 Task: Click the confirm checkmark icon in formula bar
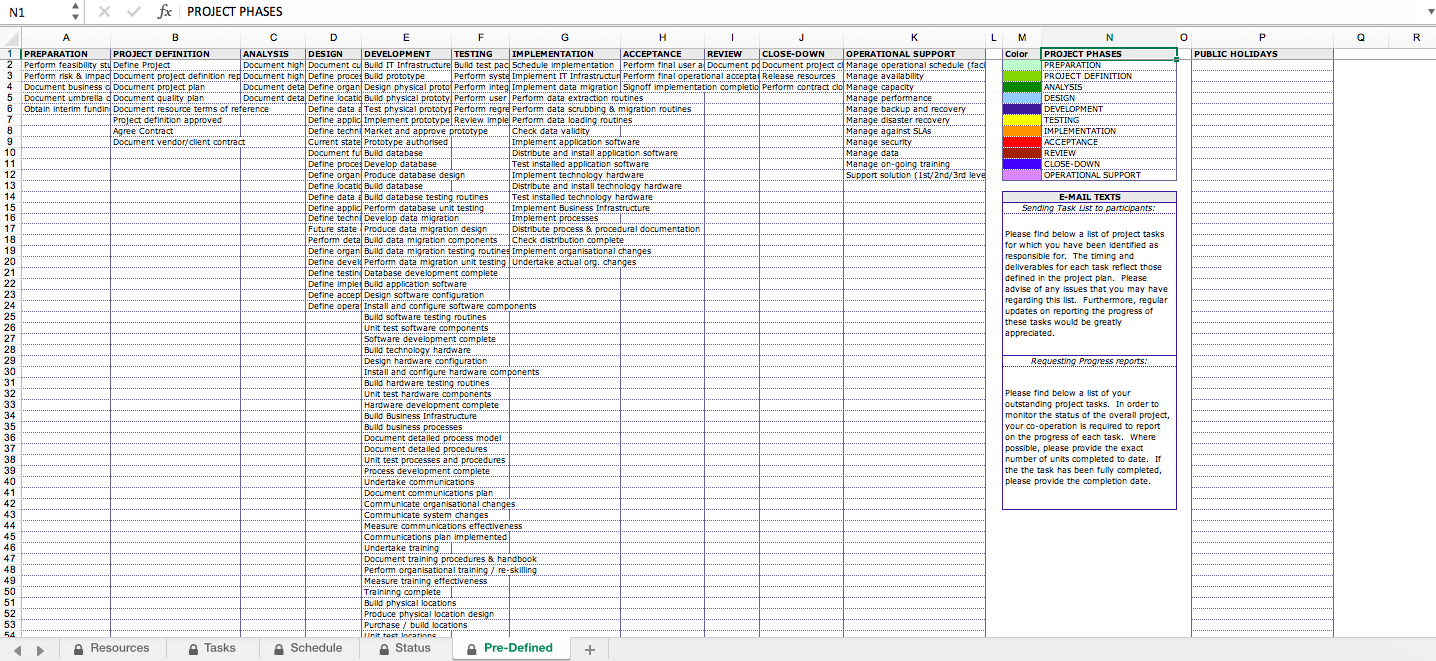point(133,12)
